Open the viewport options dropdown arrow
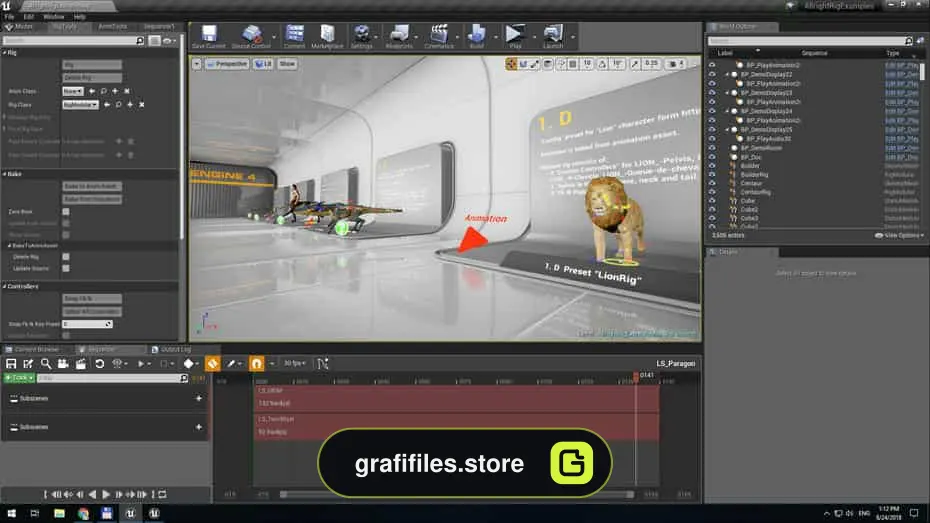Image resolution: width=930 pixels, height=523 pixels. (x=196, y=63)
